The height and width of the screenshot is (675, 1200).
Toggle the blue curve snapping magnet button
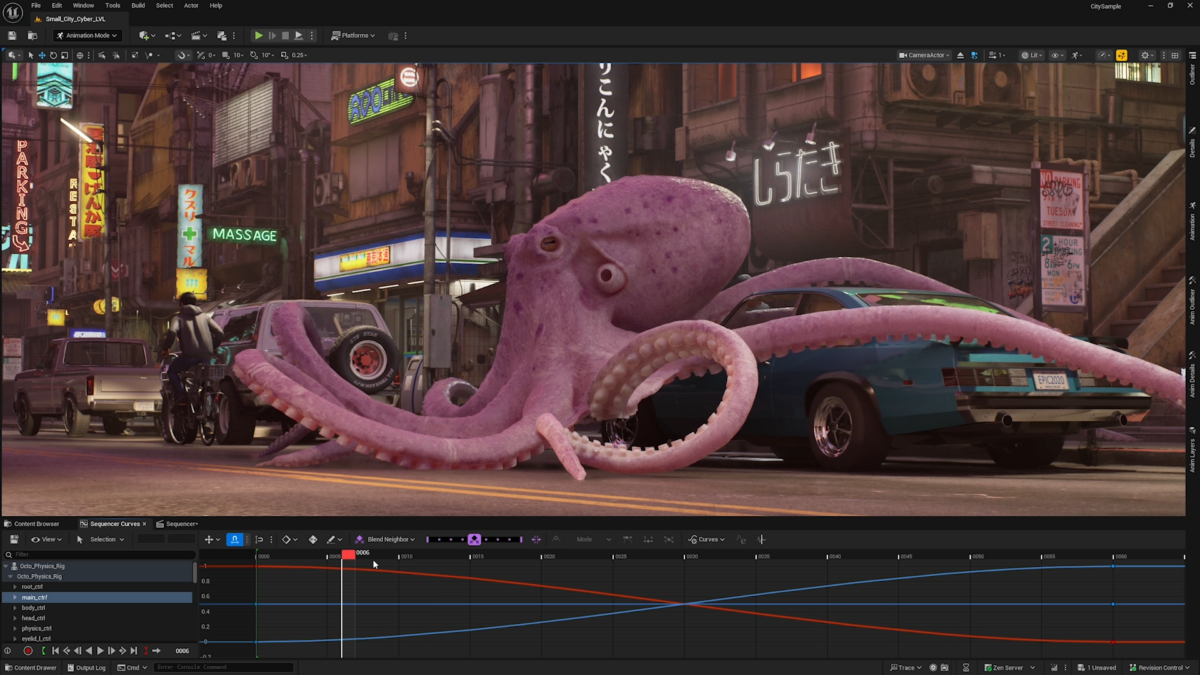[234, 540]
